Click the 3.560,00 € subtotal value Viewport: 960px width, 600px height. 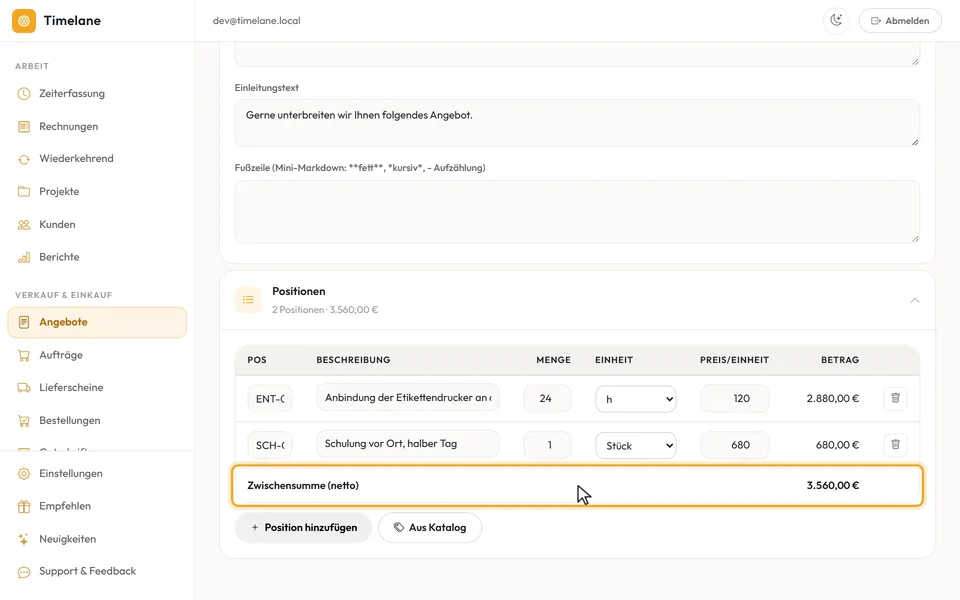(x=833, y=486)
